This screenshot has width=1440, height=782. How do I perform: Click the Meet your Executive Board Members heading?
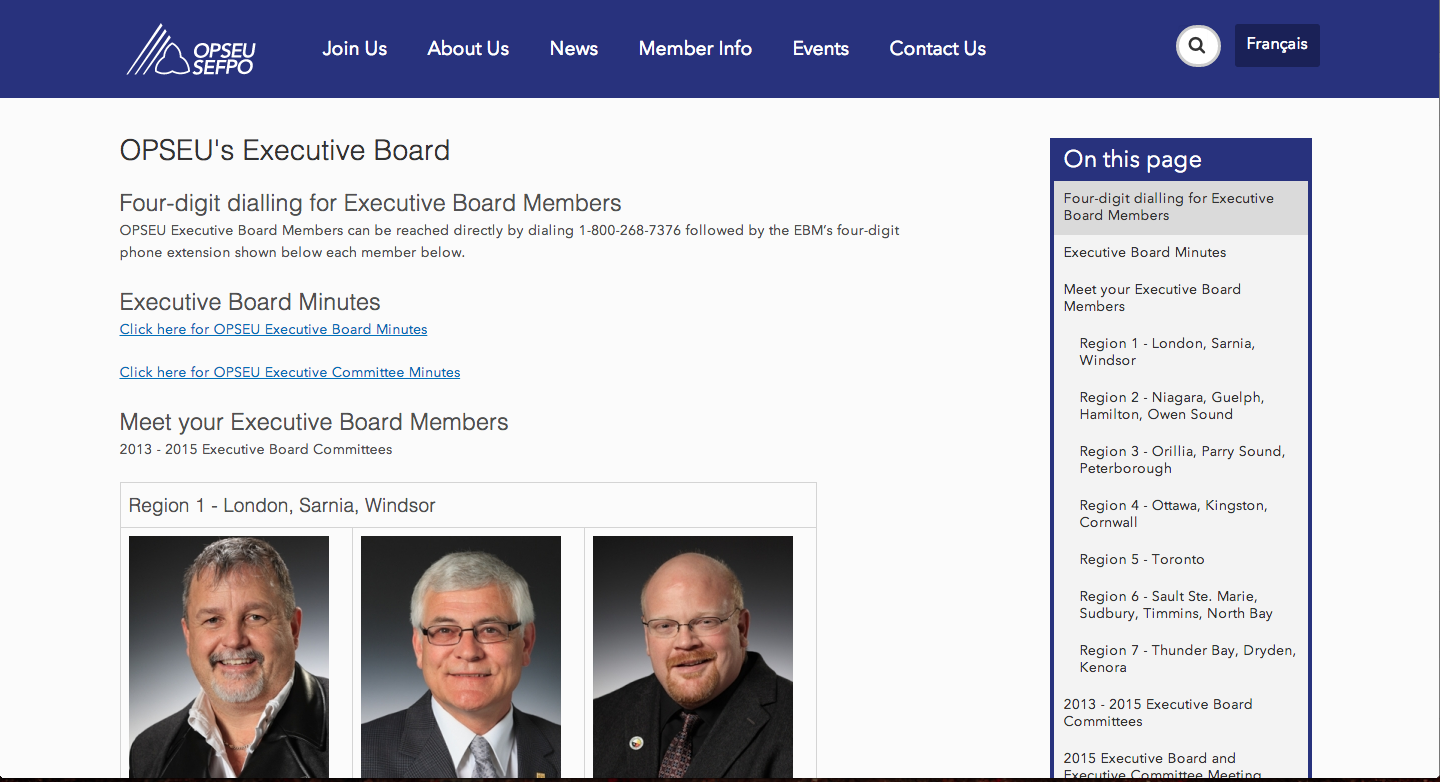coord(314,422)
